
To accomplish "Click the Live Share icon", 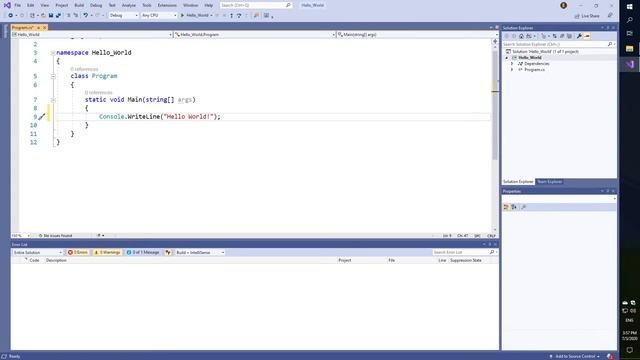I will click(577, 16).
